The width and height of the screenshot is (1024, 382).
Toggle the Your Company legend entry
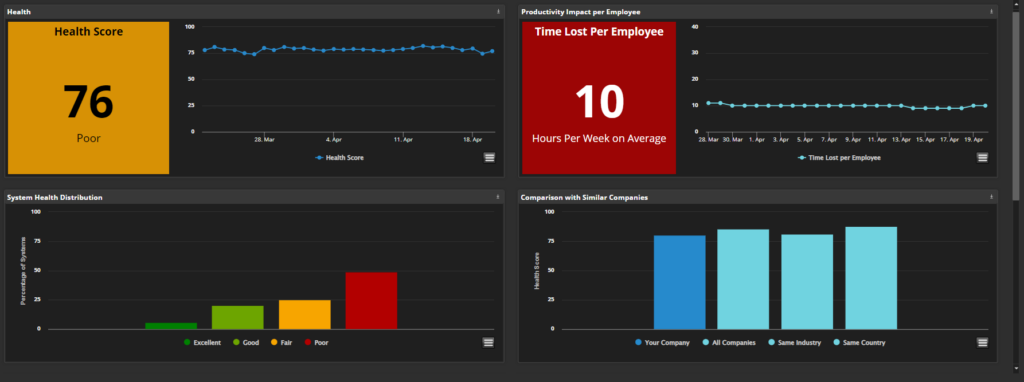662,342
